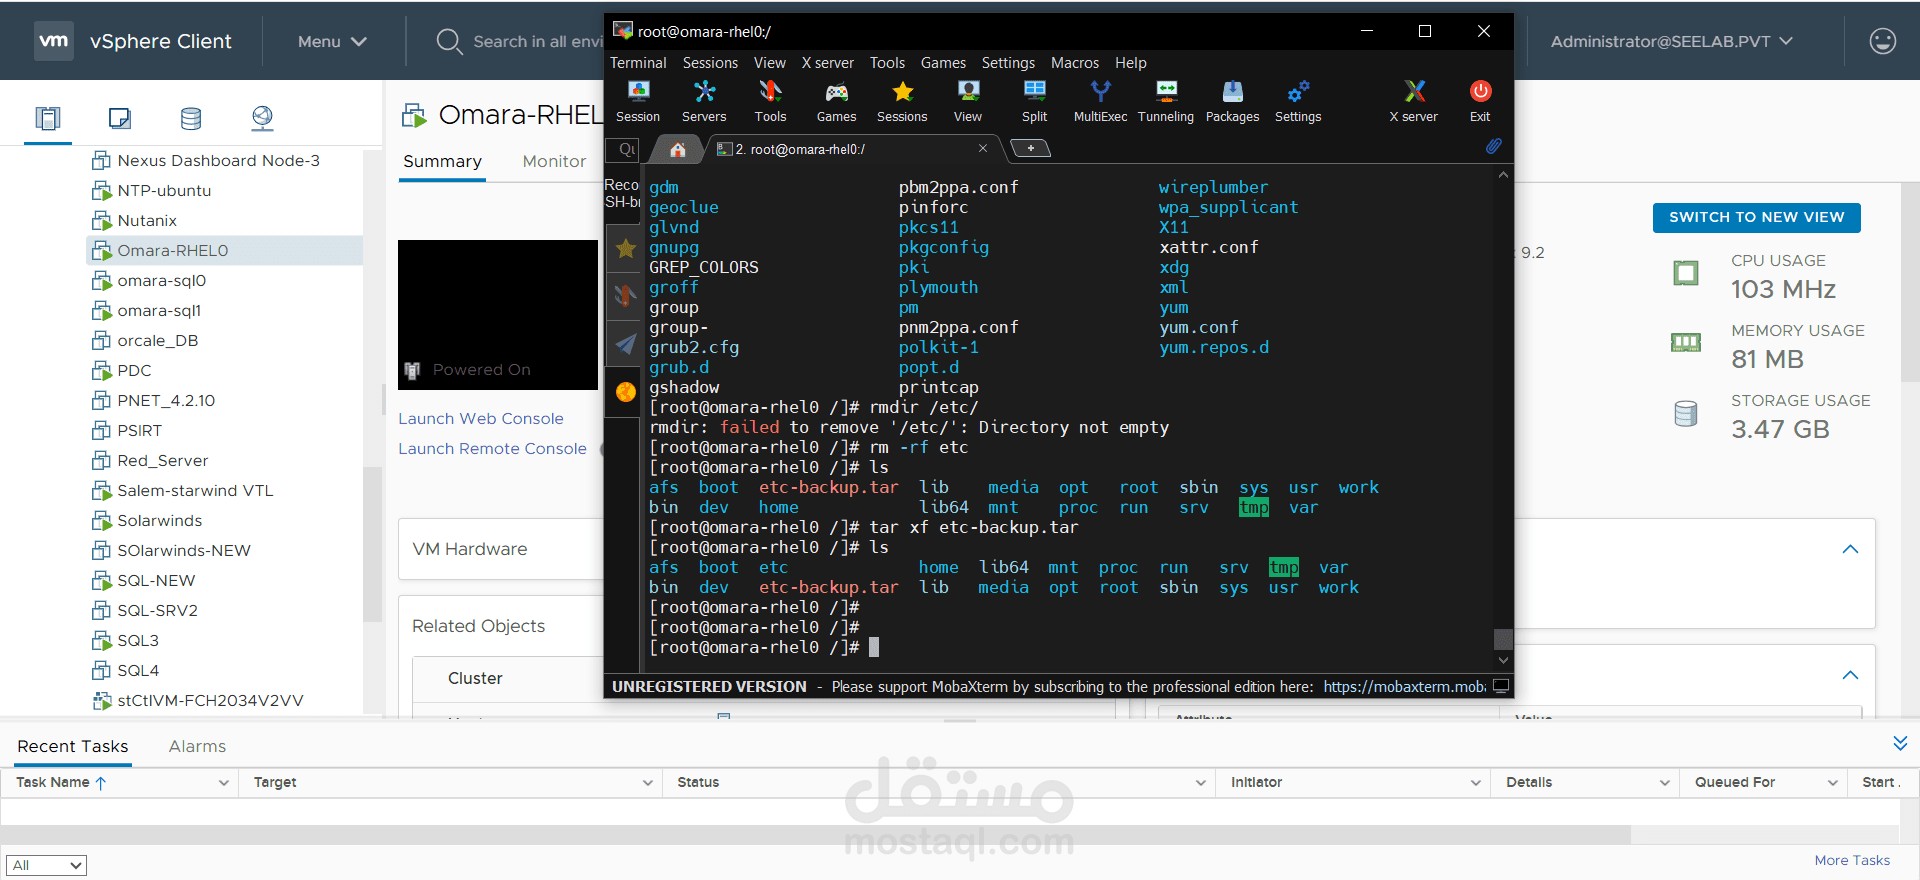Go to MobaXterm home tab icon
The image size is (1920, 880).
coord(678,149)
